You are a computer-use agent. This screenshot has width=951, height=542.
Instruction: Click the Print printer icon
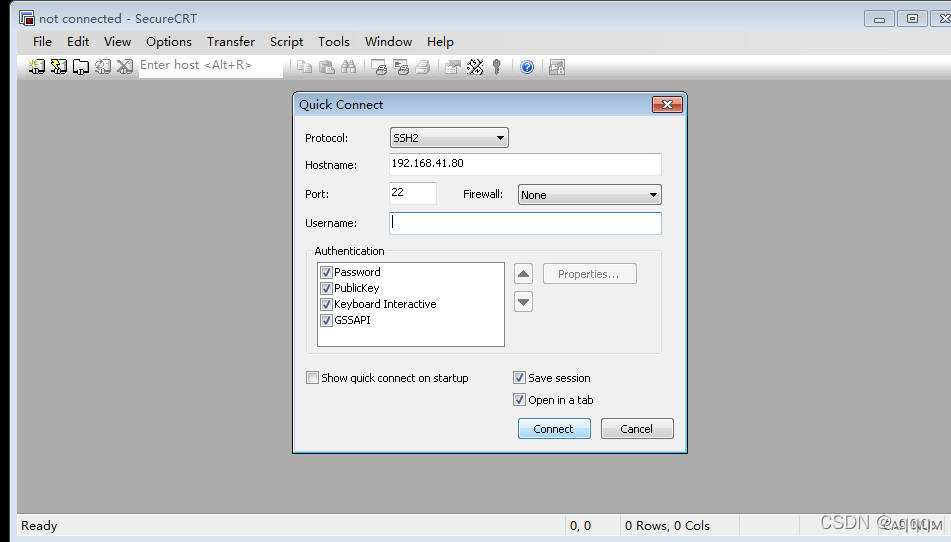tap(423, 67)
